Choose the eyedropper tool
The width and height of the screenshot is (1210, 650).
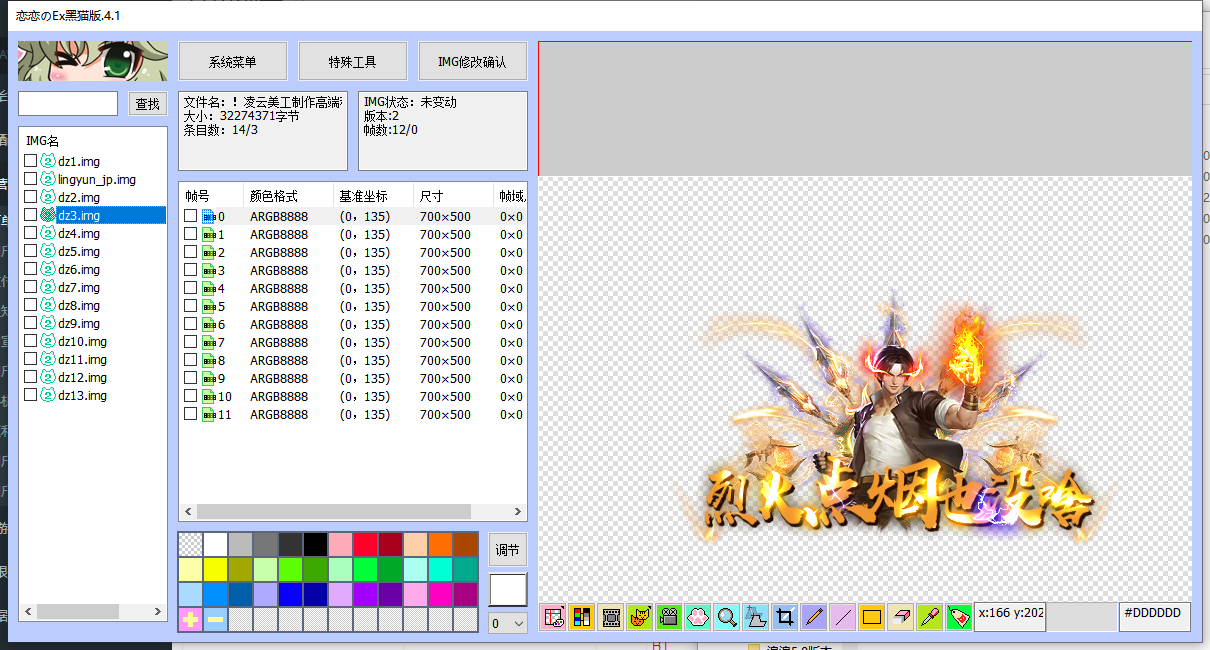pyautogui.click(x=928, y=617)
